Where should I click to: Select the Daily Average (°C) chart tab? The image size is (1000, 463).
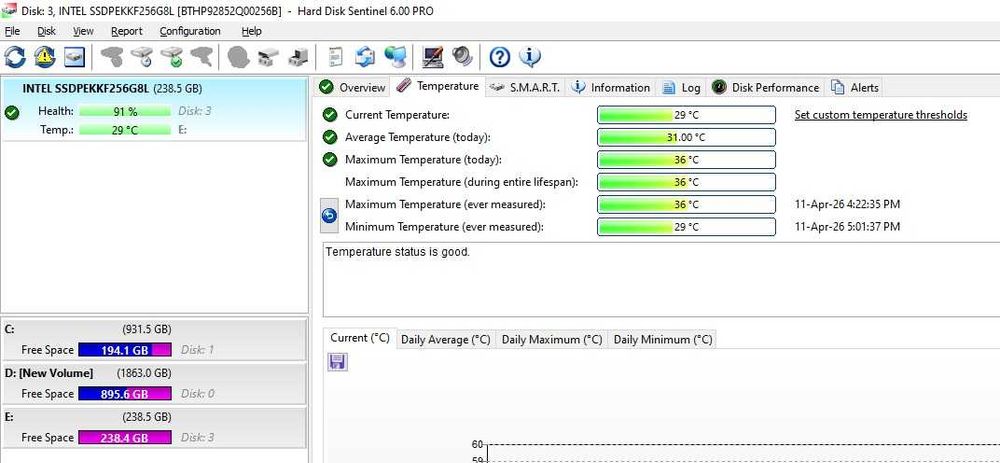[446, 339]
